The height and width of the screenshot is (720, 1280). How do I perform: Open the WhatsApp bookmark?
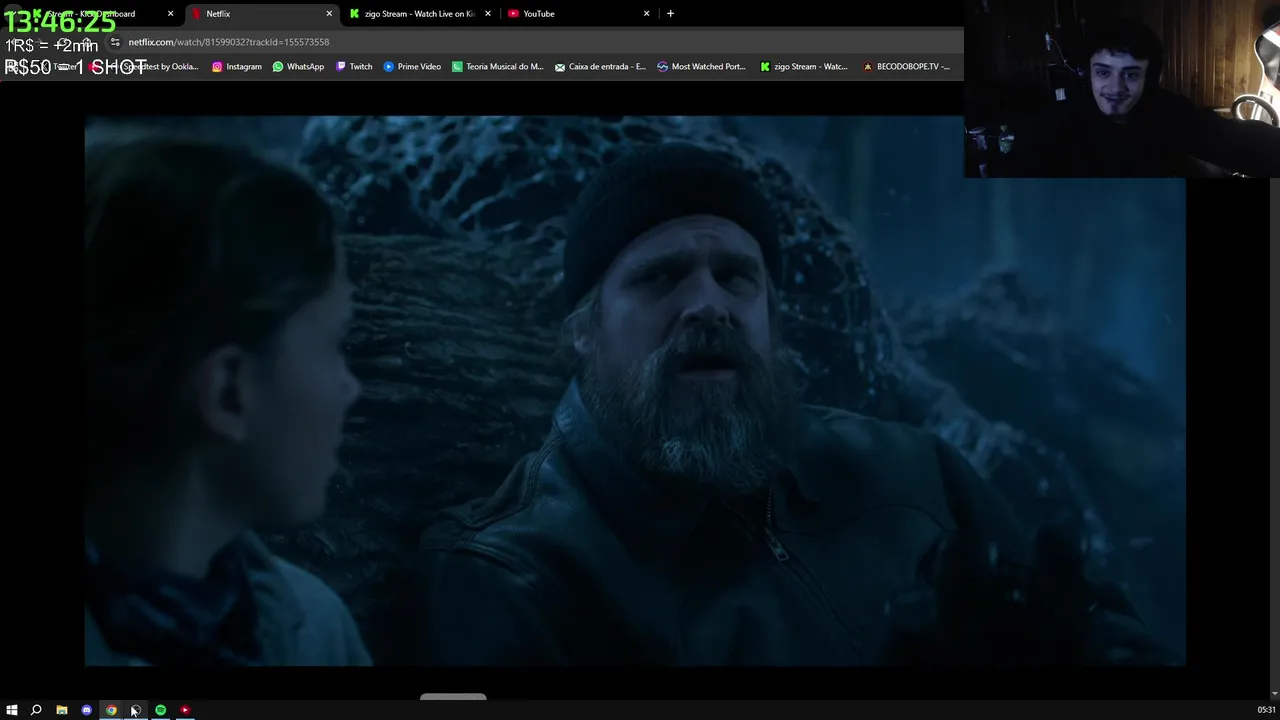pos(298,67)
